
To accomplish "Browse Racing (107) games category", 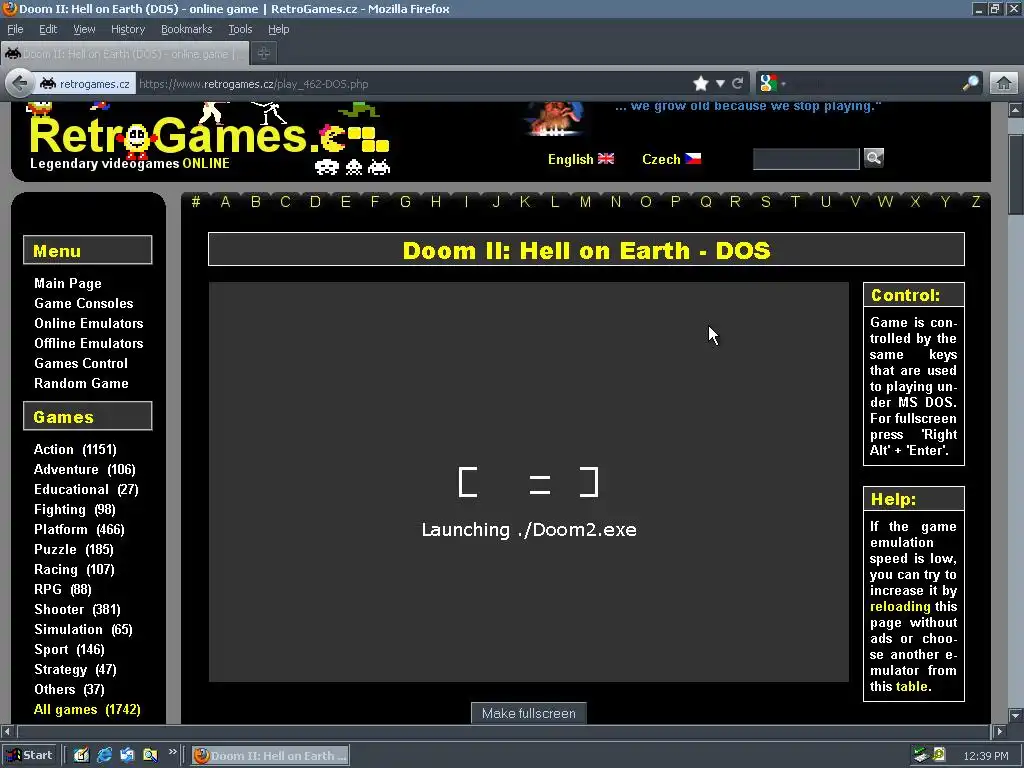I will (74, 569).
